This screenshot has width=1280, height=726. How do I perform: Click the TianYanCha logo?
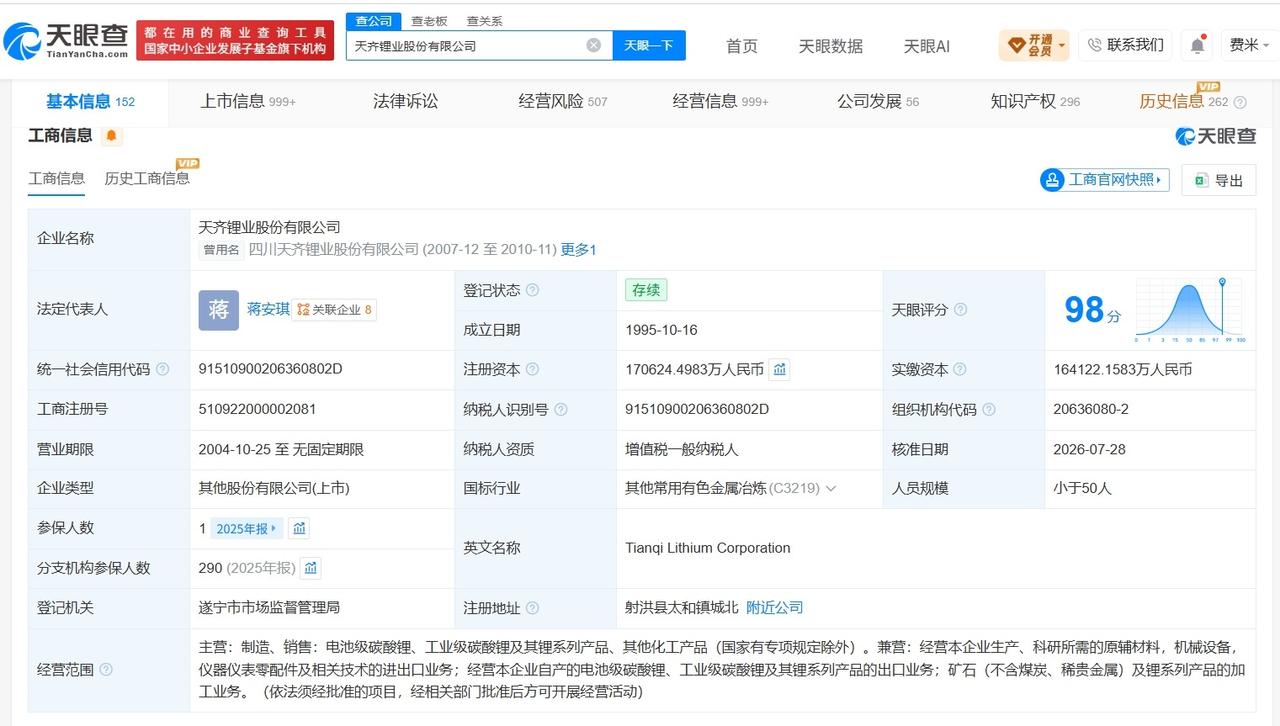pyautogui.click(x=66, y=41)
